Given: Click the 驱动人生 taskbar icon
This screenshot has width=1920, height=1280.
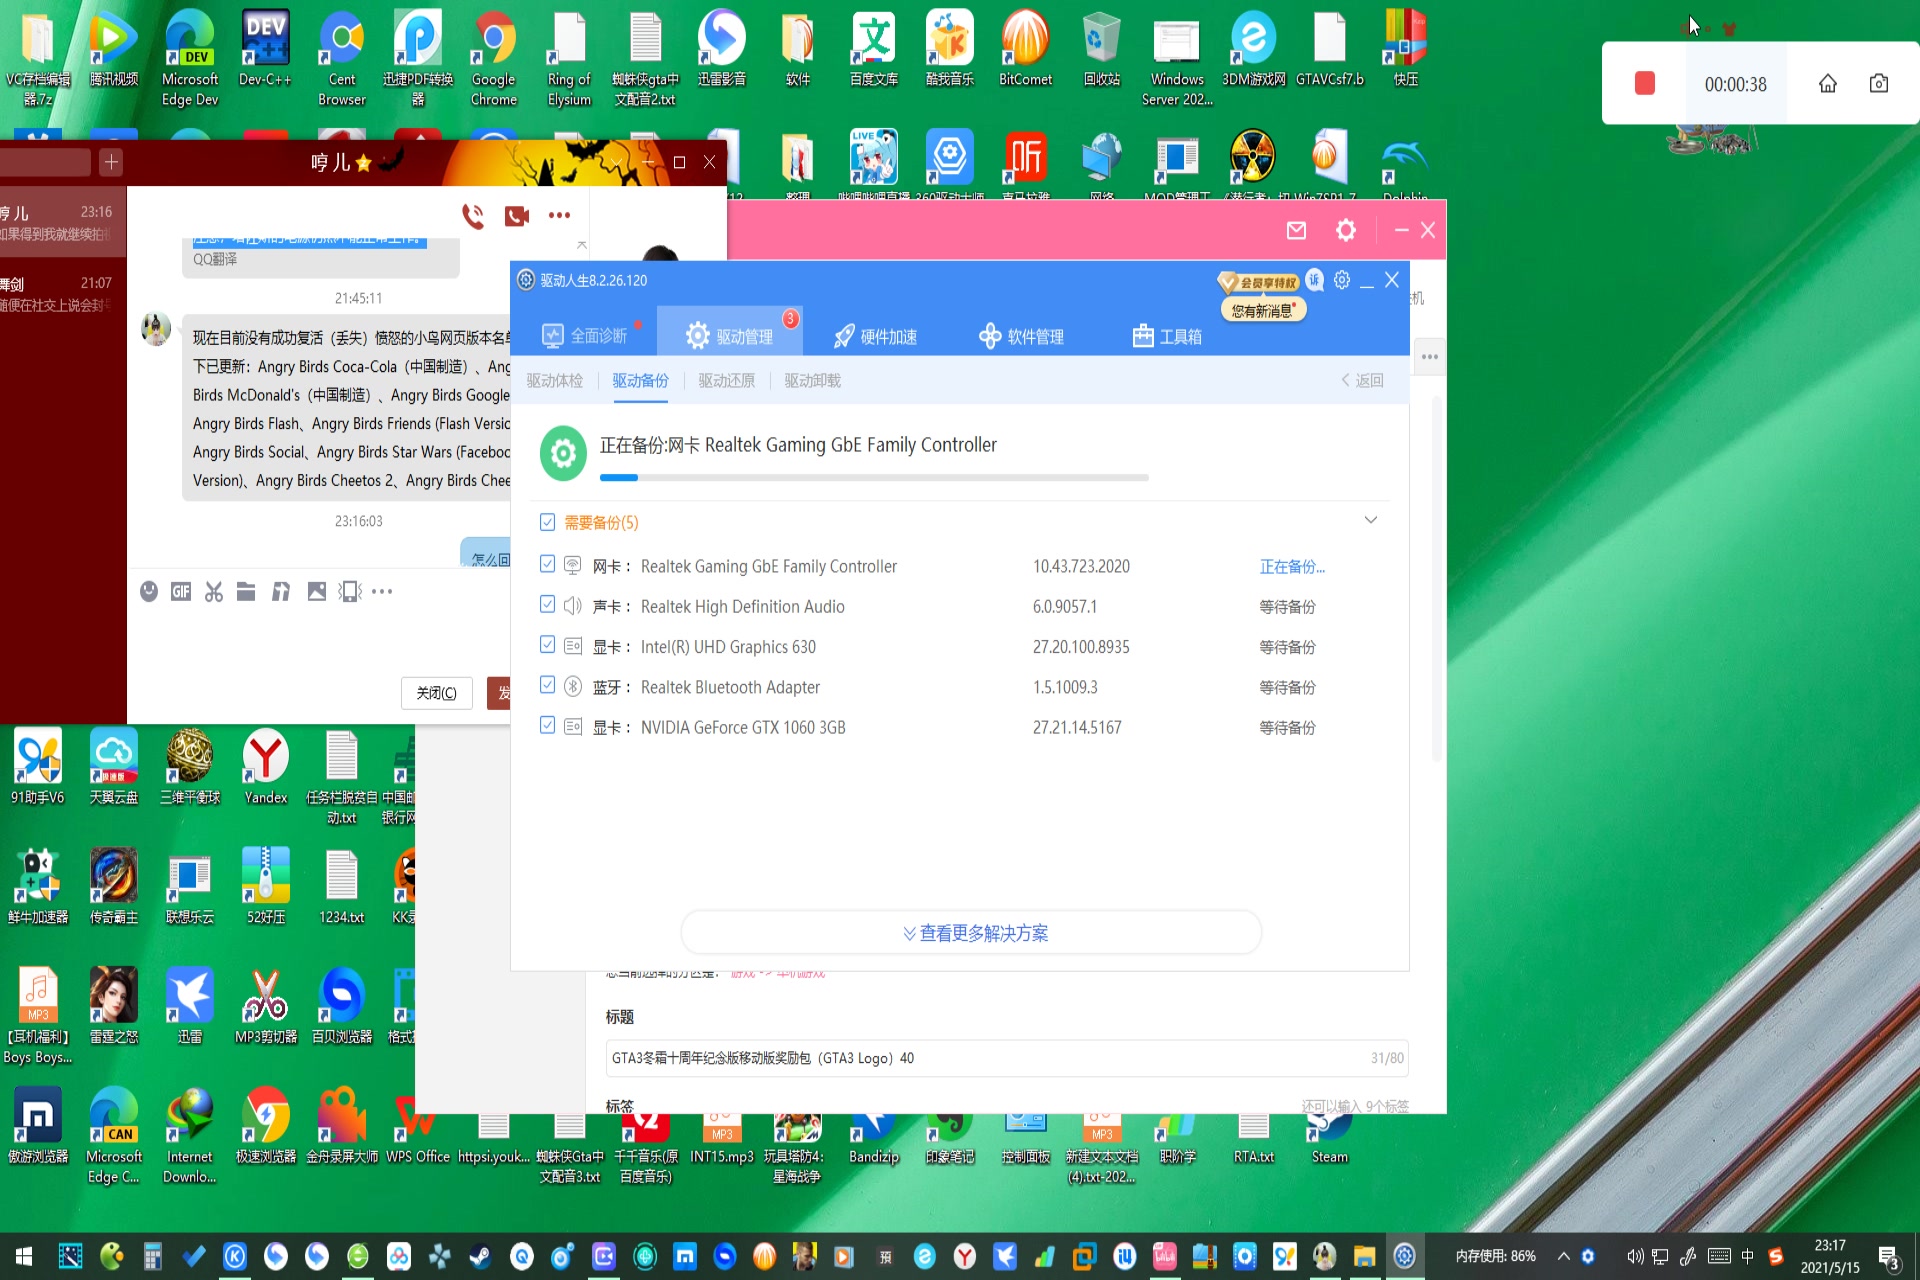Looking at the screenshot, I should pos(1404,1256).
